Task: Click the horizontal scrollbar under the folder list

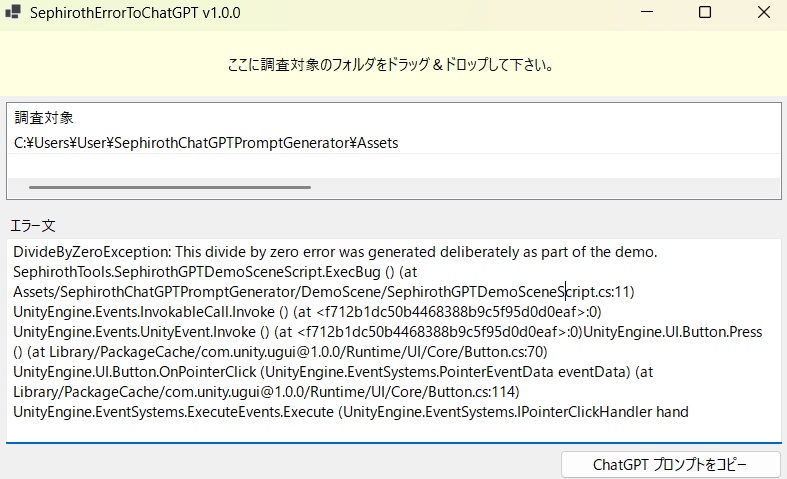Action: tap(170, 187)
